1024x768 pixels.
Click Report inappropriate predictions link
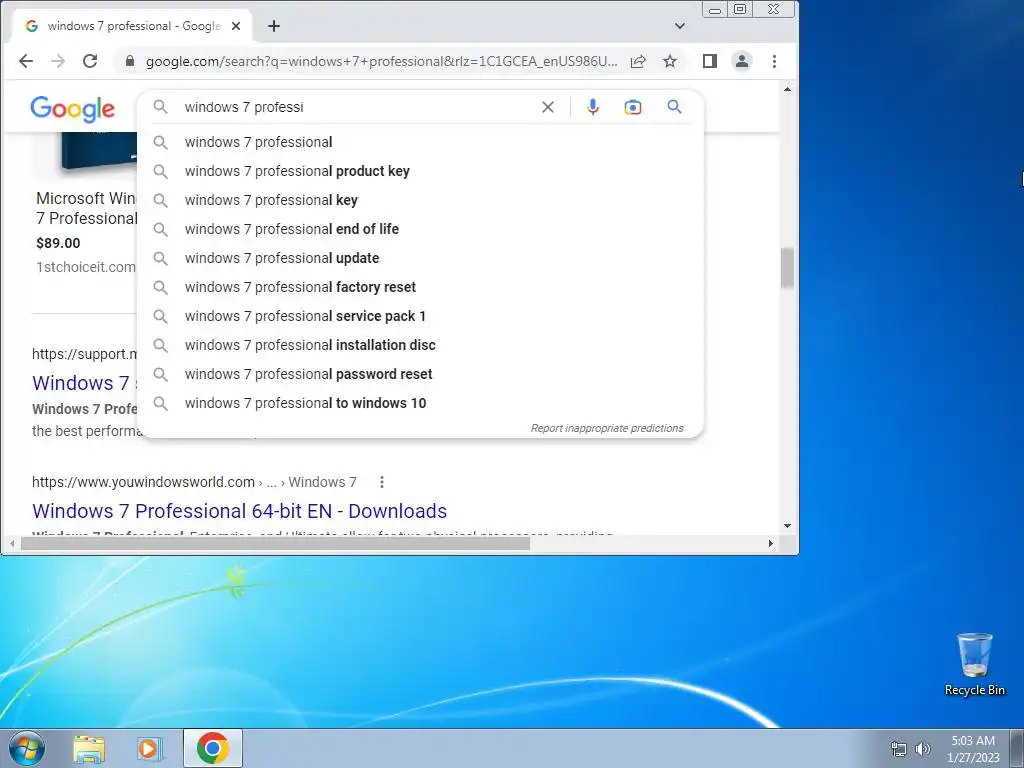click(607, 428)
